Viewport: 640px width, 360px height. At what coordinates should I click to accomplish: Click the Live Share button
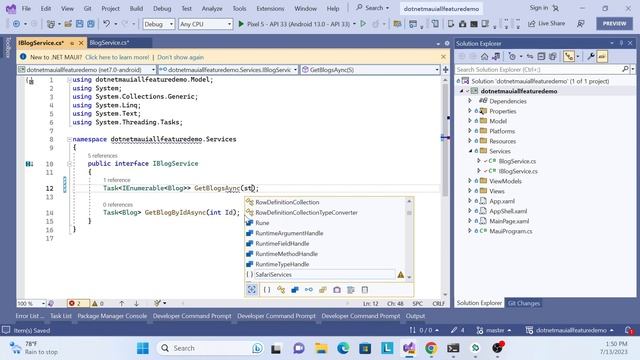547,24
